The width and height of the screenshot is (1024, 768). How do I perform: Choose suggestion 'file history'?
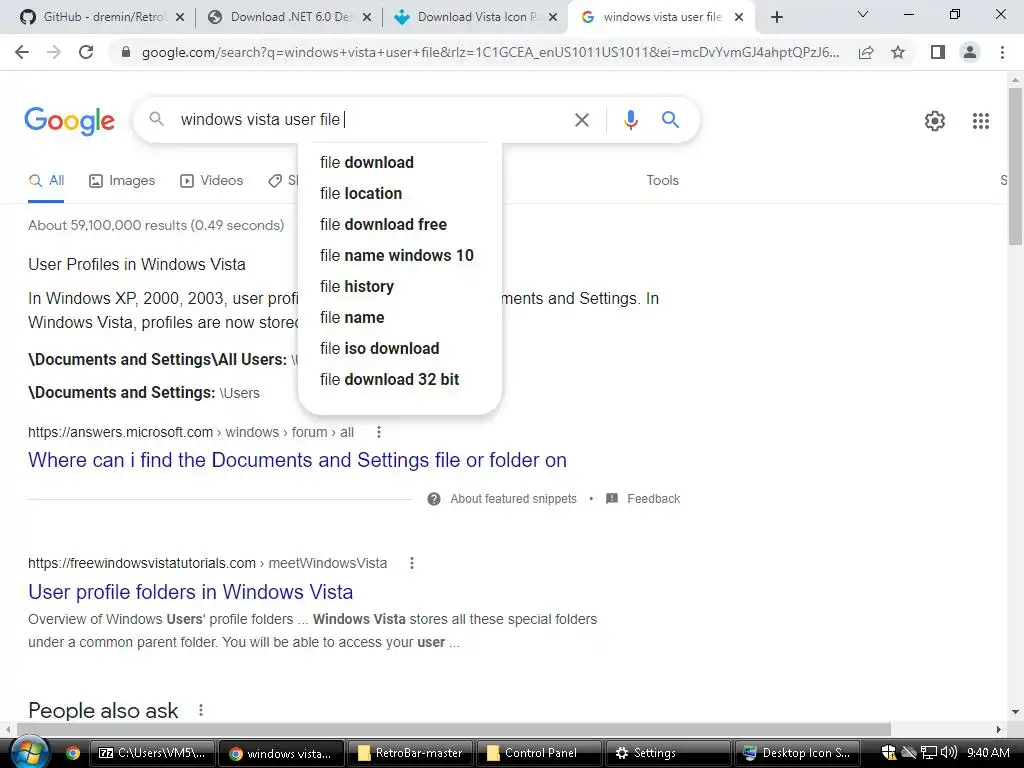(x=400, y=287)
